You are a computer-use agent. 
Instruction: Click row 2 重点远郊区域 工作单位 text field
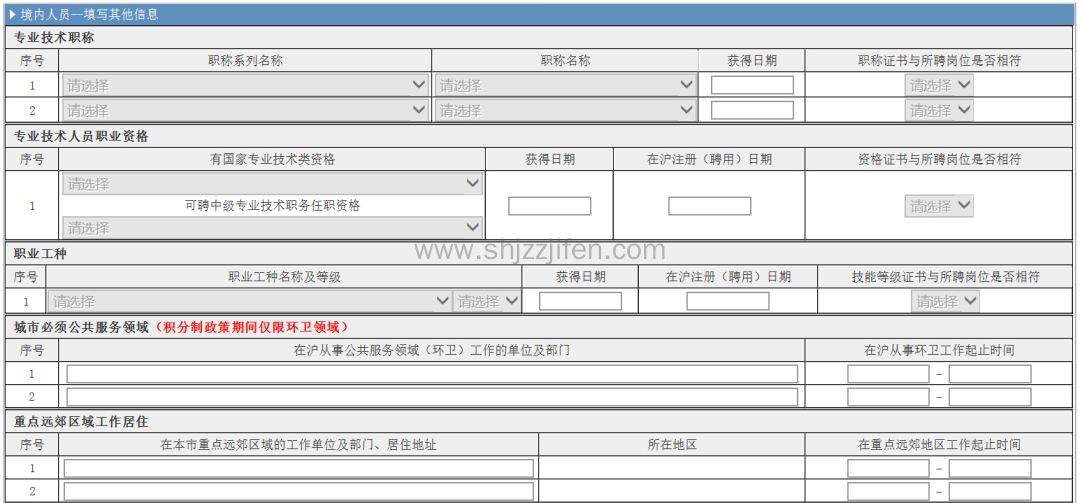[298, 492]
